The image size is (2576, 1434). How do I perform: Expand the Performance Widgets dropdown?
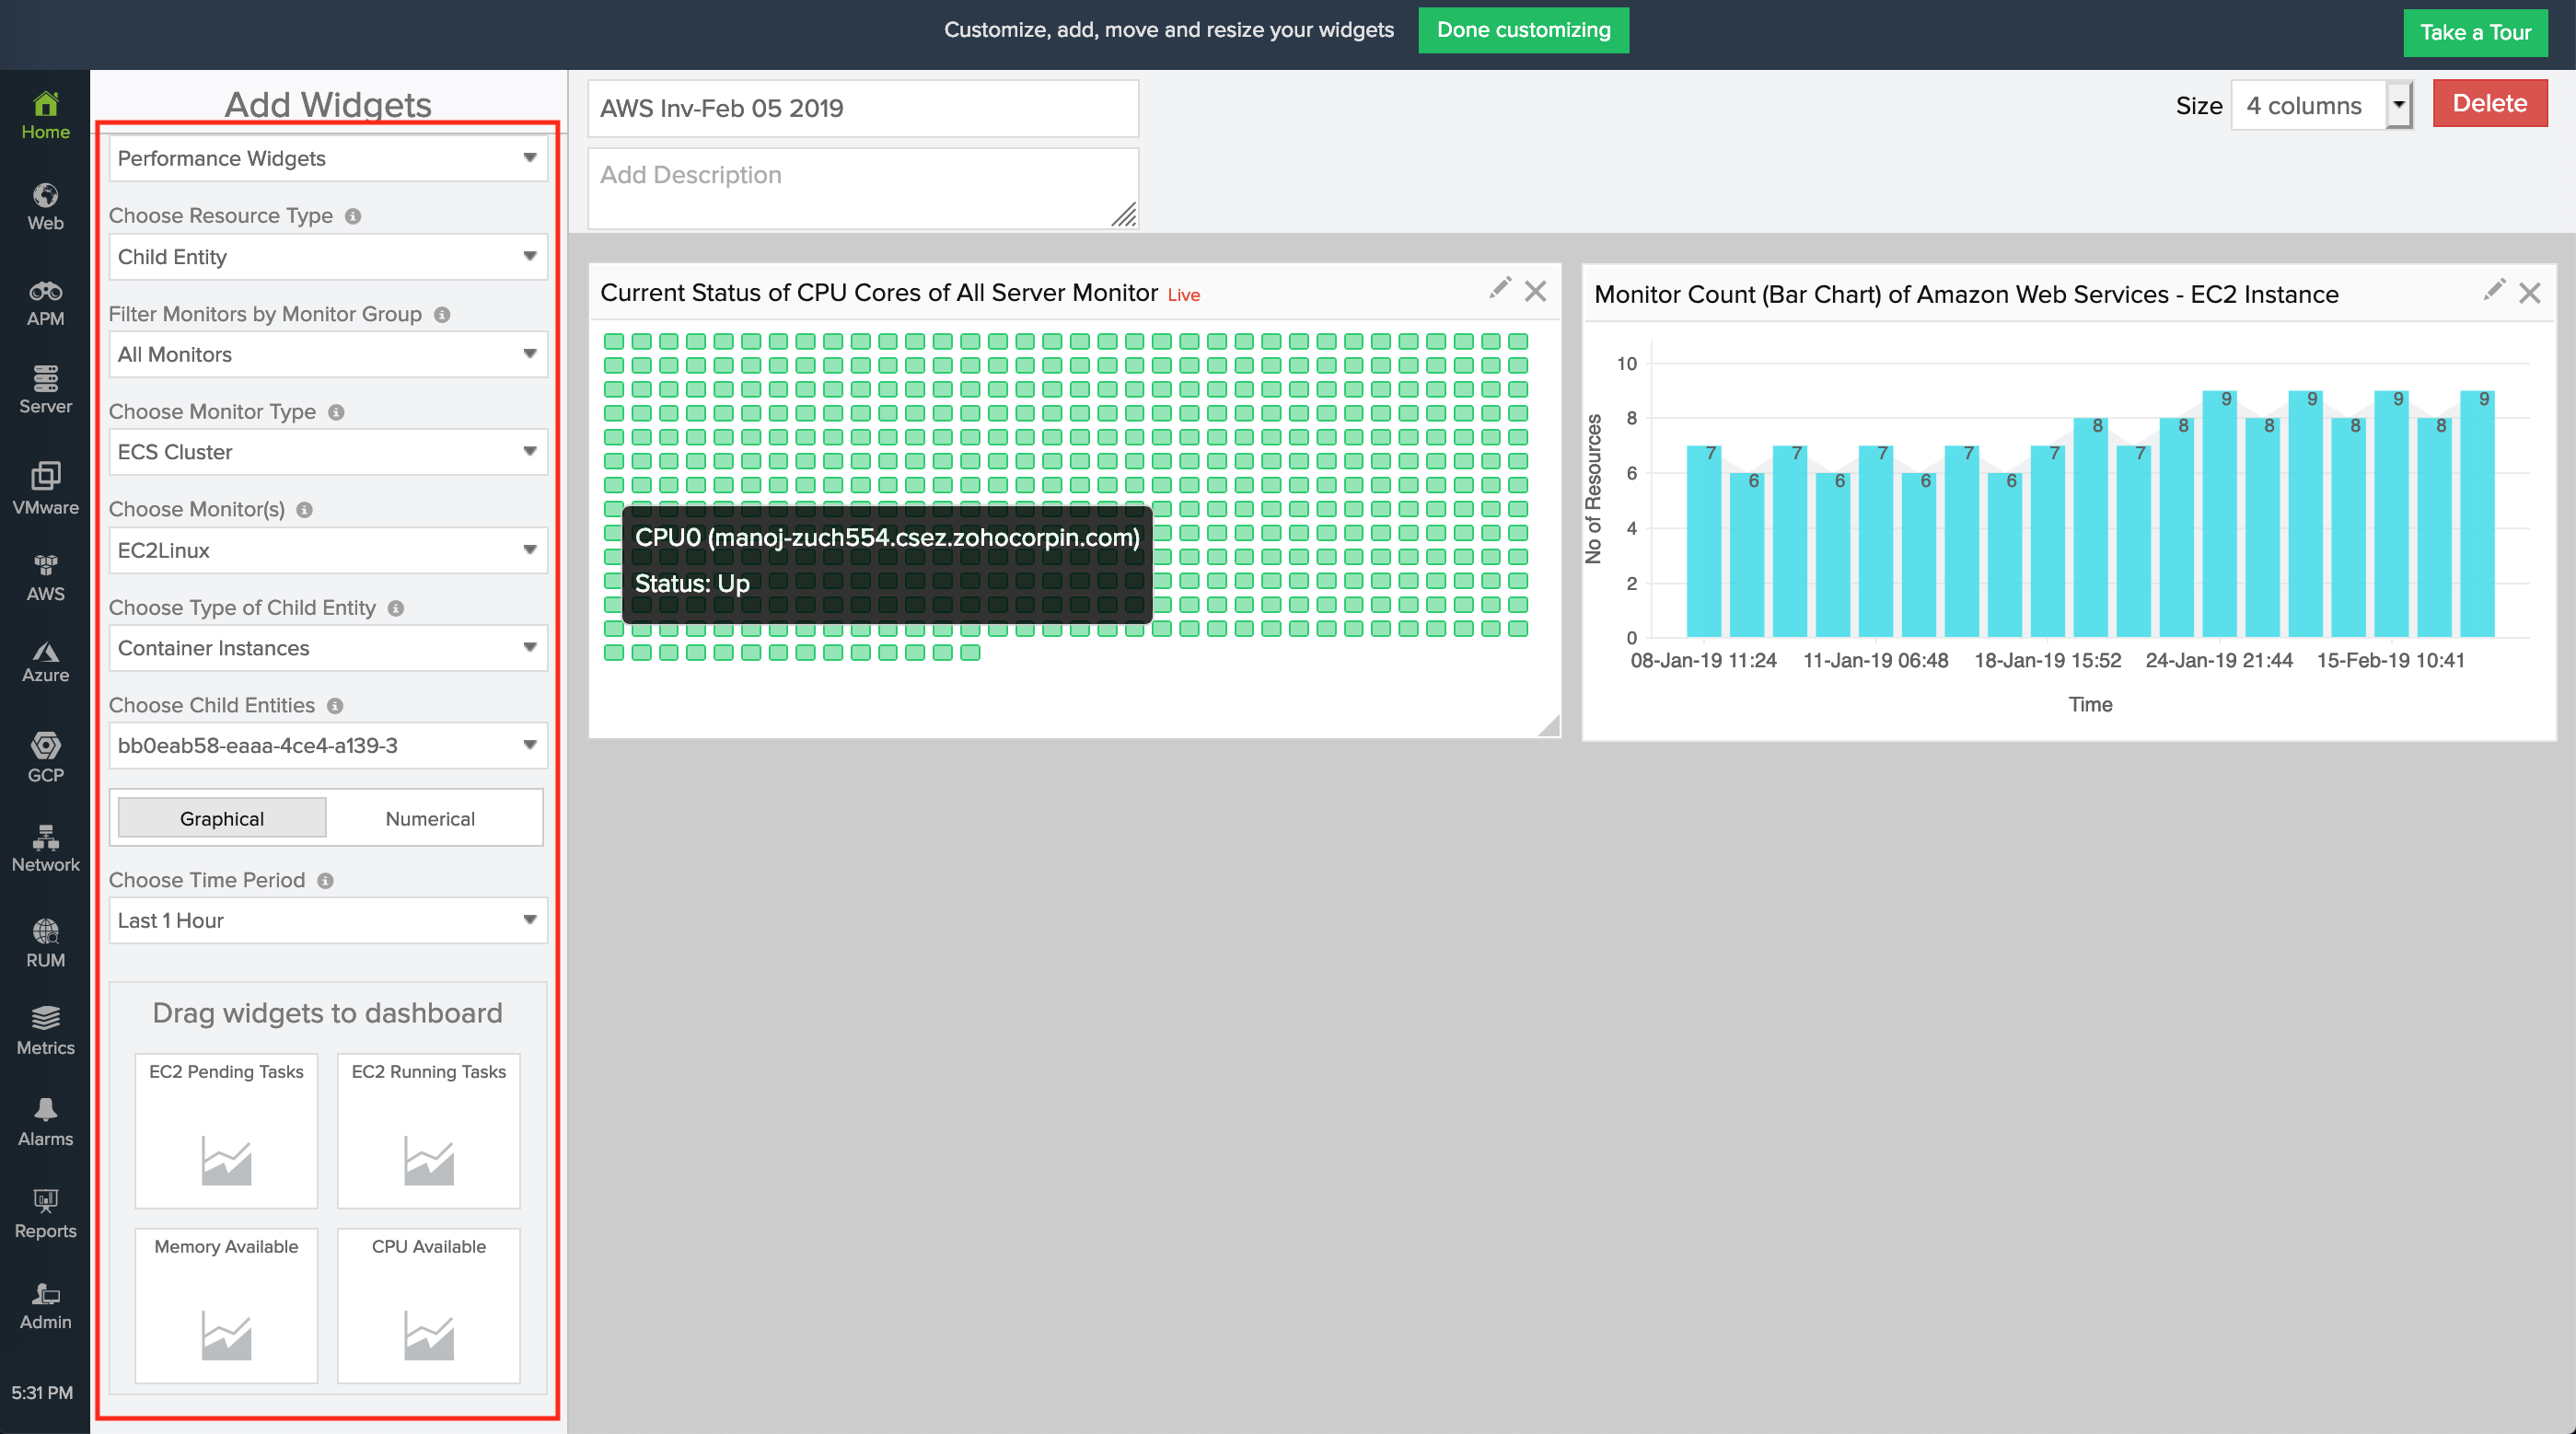(x=328, y=158)
